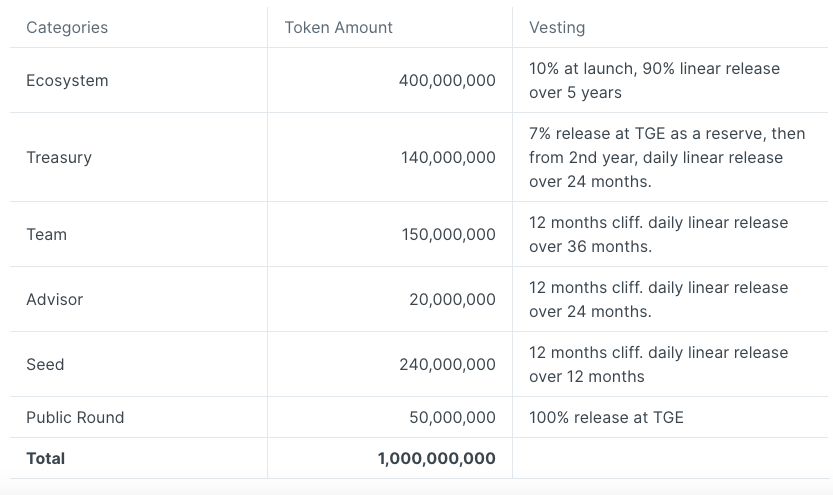Click the 150,000,000 token amount
Screen dimensions: 833x495
[448, 235]
